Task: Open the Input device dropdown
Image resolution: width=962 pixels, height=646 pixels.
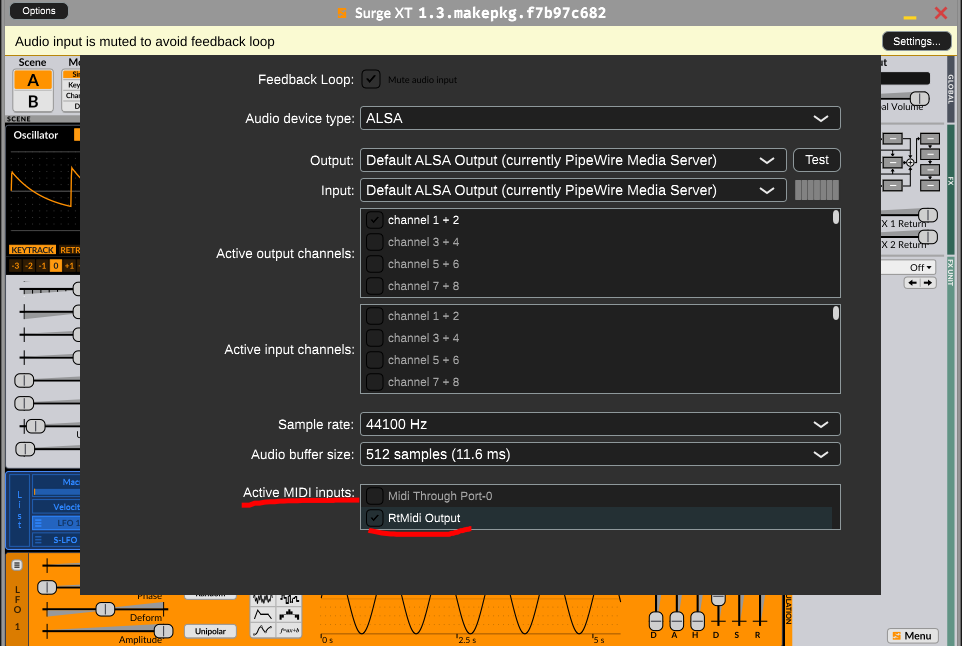Action: 573,190
